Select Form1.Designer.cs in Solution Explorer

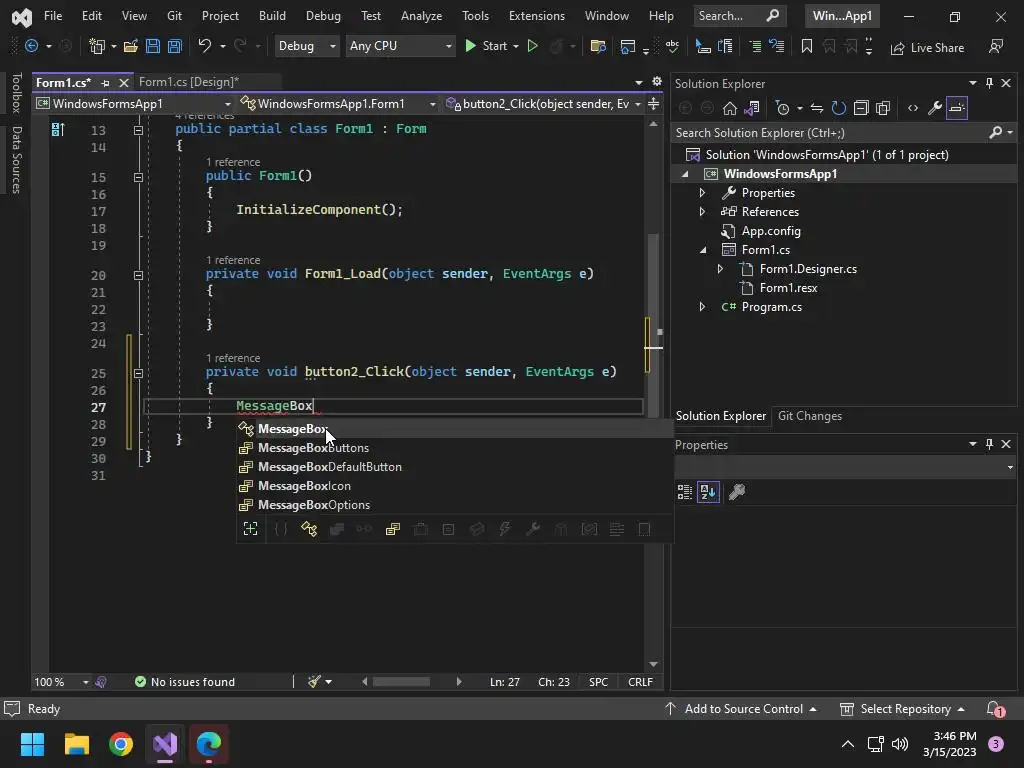[808, 269]
